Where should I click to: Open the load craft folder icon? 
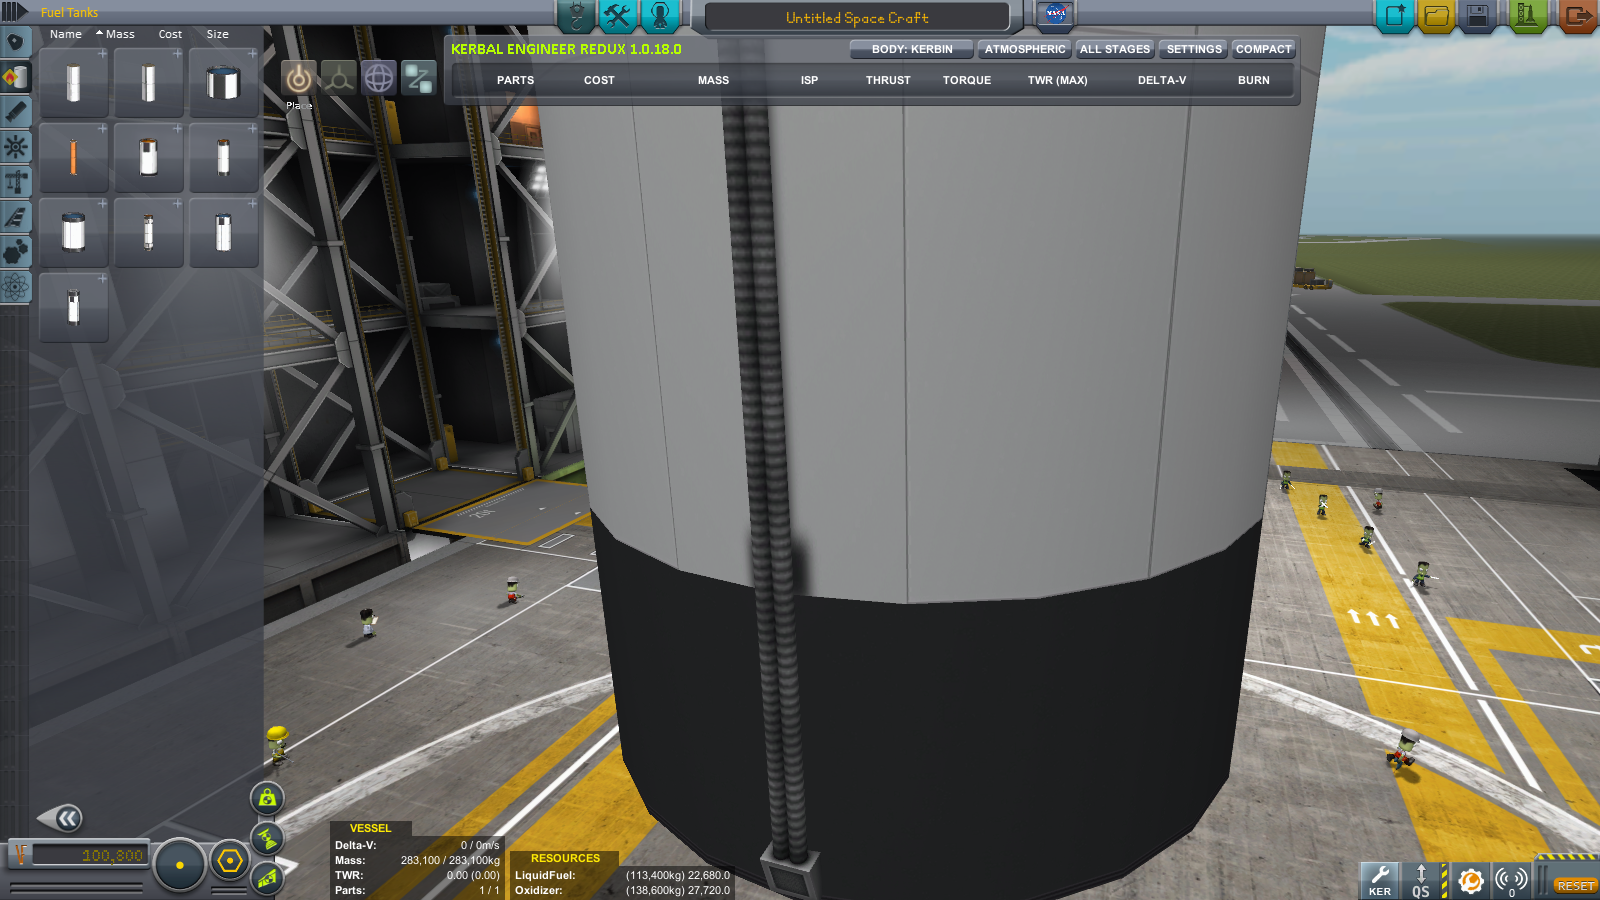[1436, 16]
